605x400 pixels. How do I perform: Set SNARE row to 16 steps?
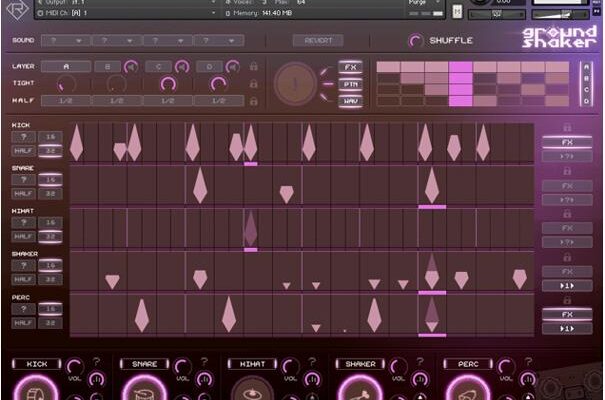coord(49,179)
